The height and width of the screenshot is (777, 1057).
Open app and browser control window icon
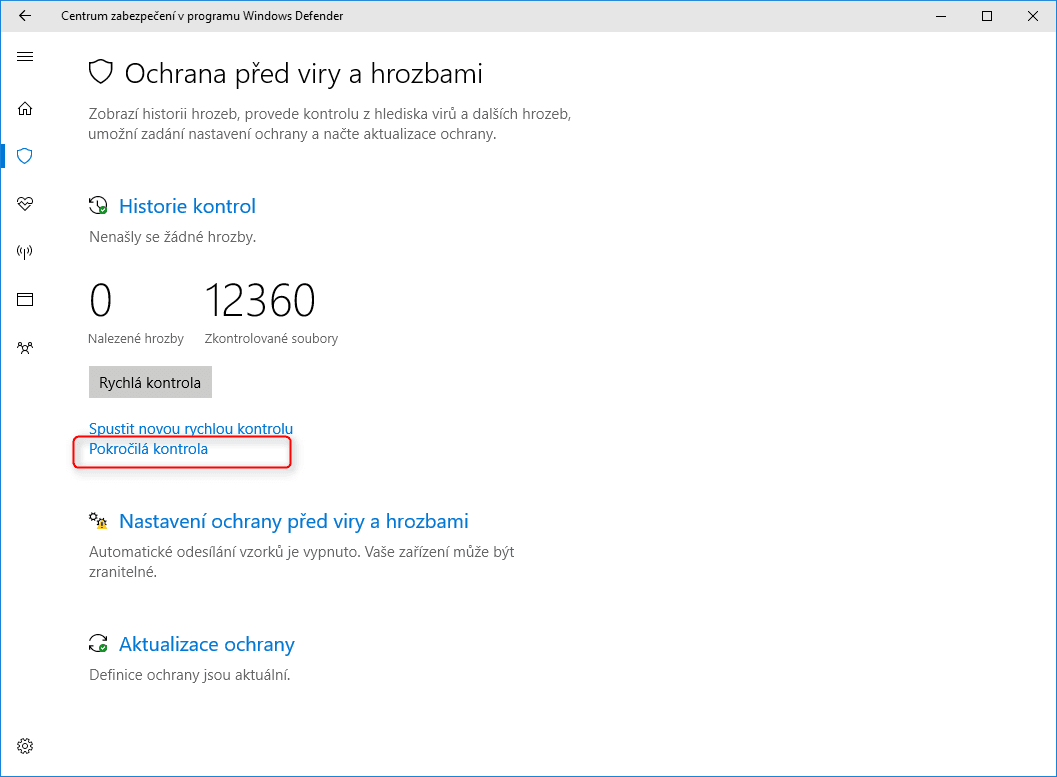[x=25, y=300]
